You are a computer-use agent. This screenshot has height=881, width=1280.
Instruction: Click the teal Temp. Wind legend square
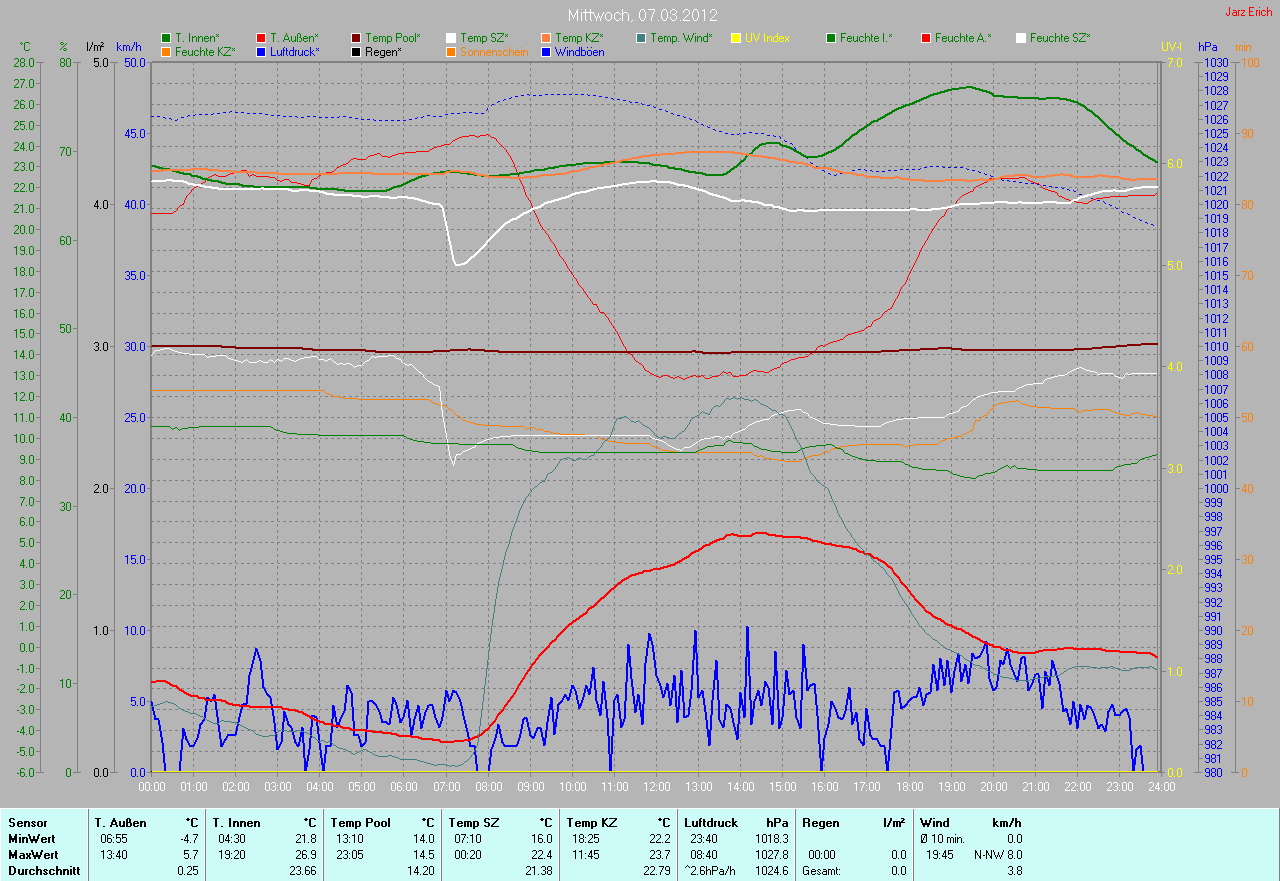coord(641,38)
